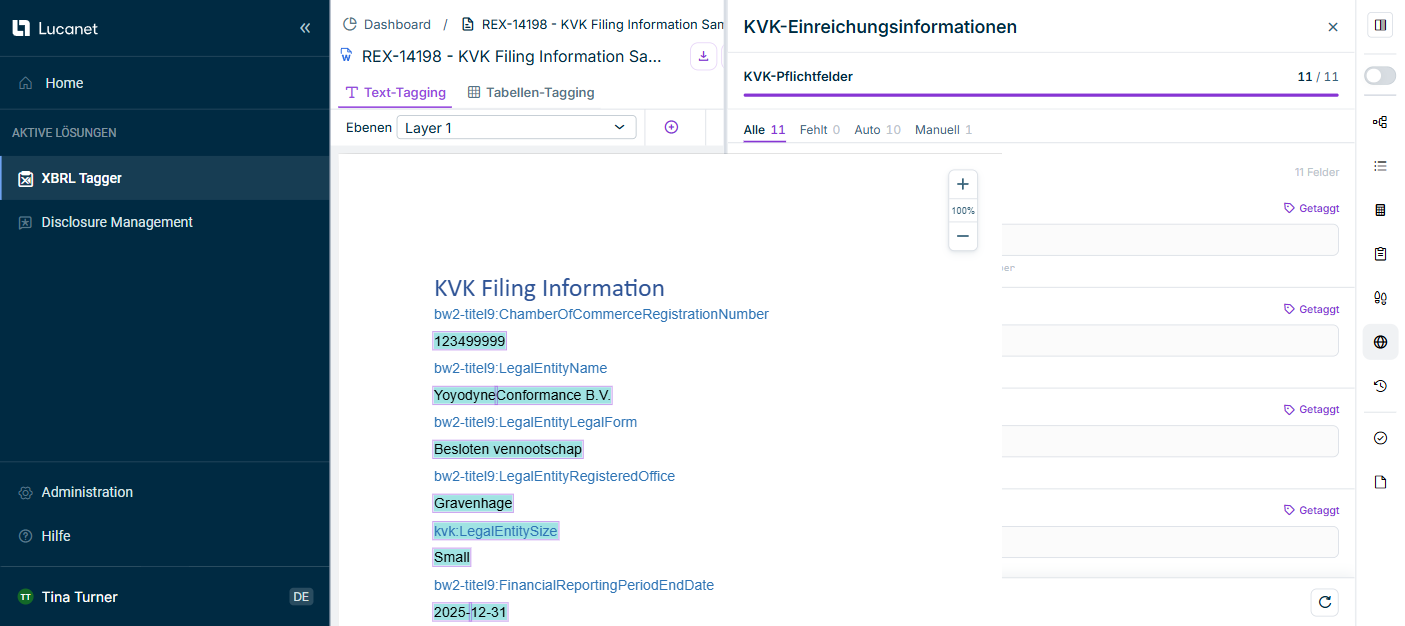Click the KVK Filing Information heading

click(549, 288)
